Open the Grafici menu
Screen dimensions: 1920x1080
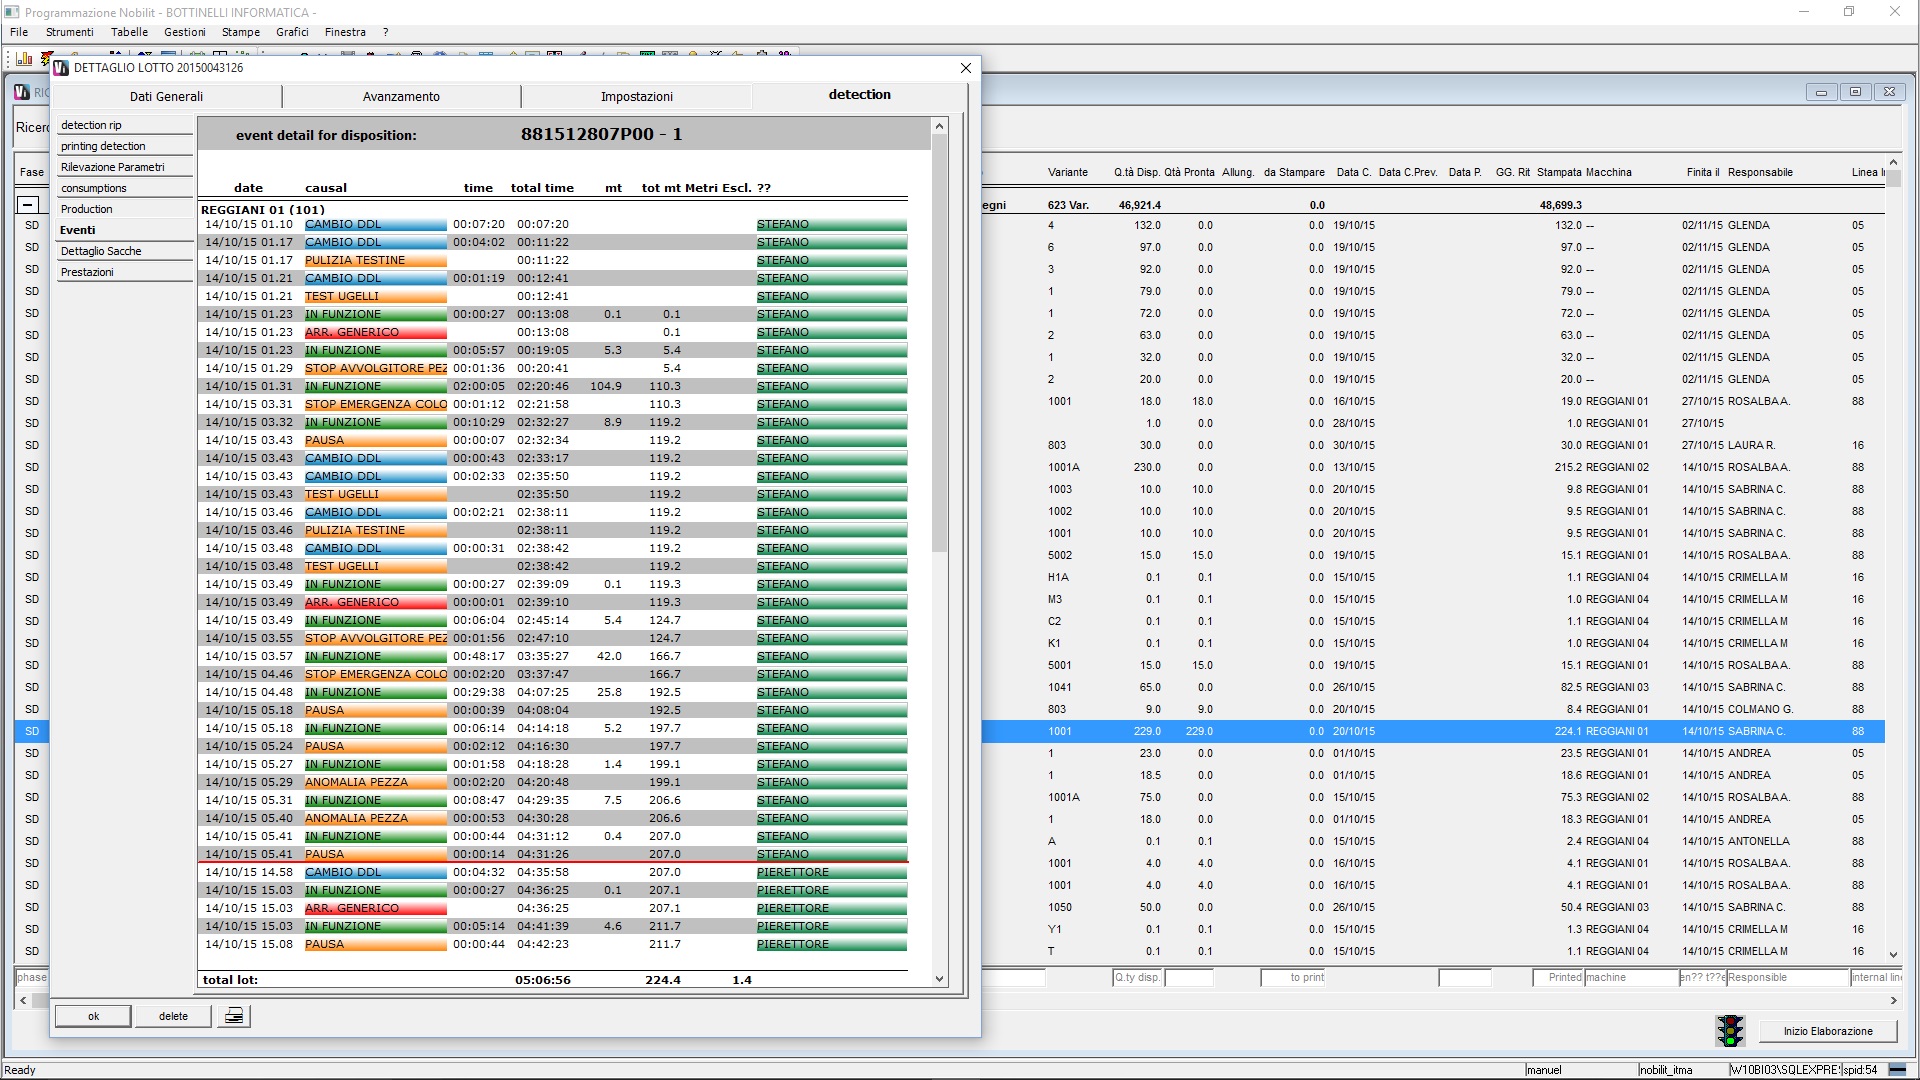(292, 32)
